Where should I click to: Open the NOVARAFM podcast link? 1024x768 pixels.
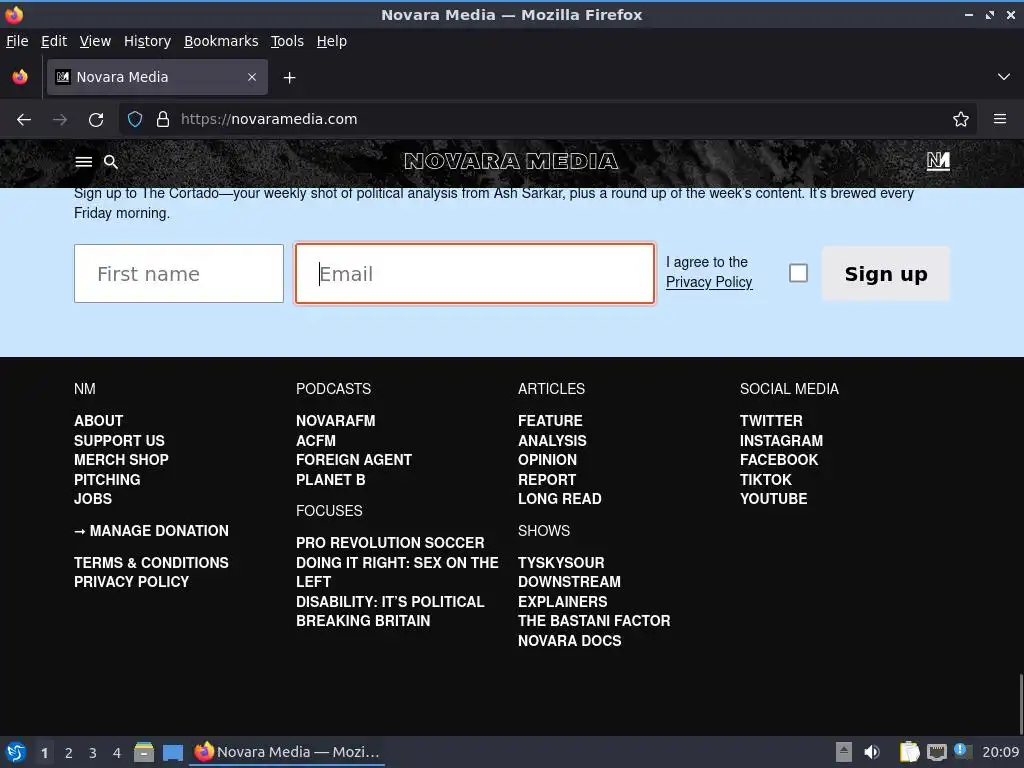tap(336, 421)
